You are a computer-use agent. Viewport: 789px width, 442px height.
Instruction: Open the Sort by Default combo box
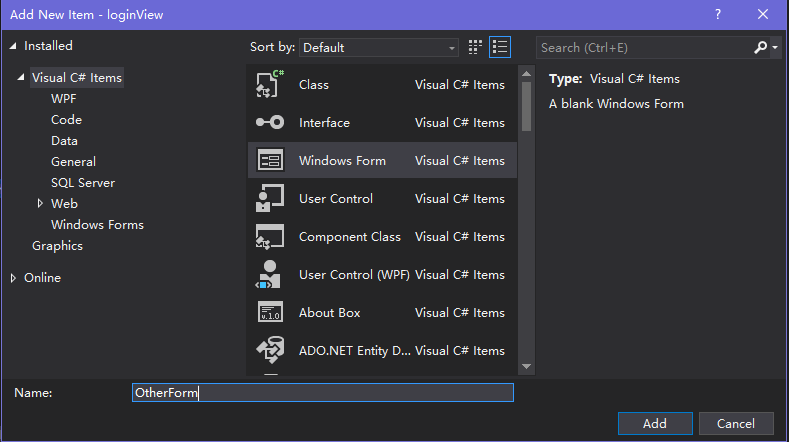click(x=378, y=47)
